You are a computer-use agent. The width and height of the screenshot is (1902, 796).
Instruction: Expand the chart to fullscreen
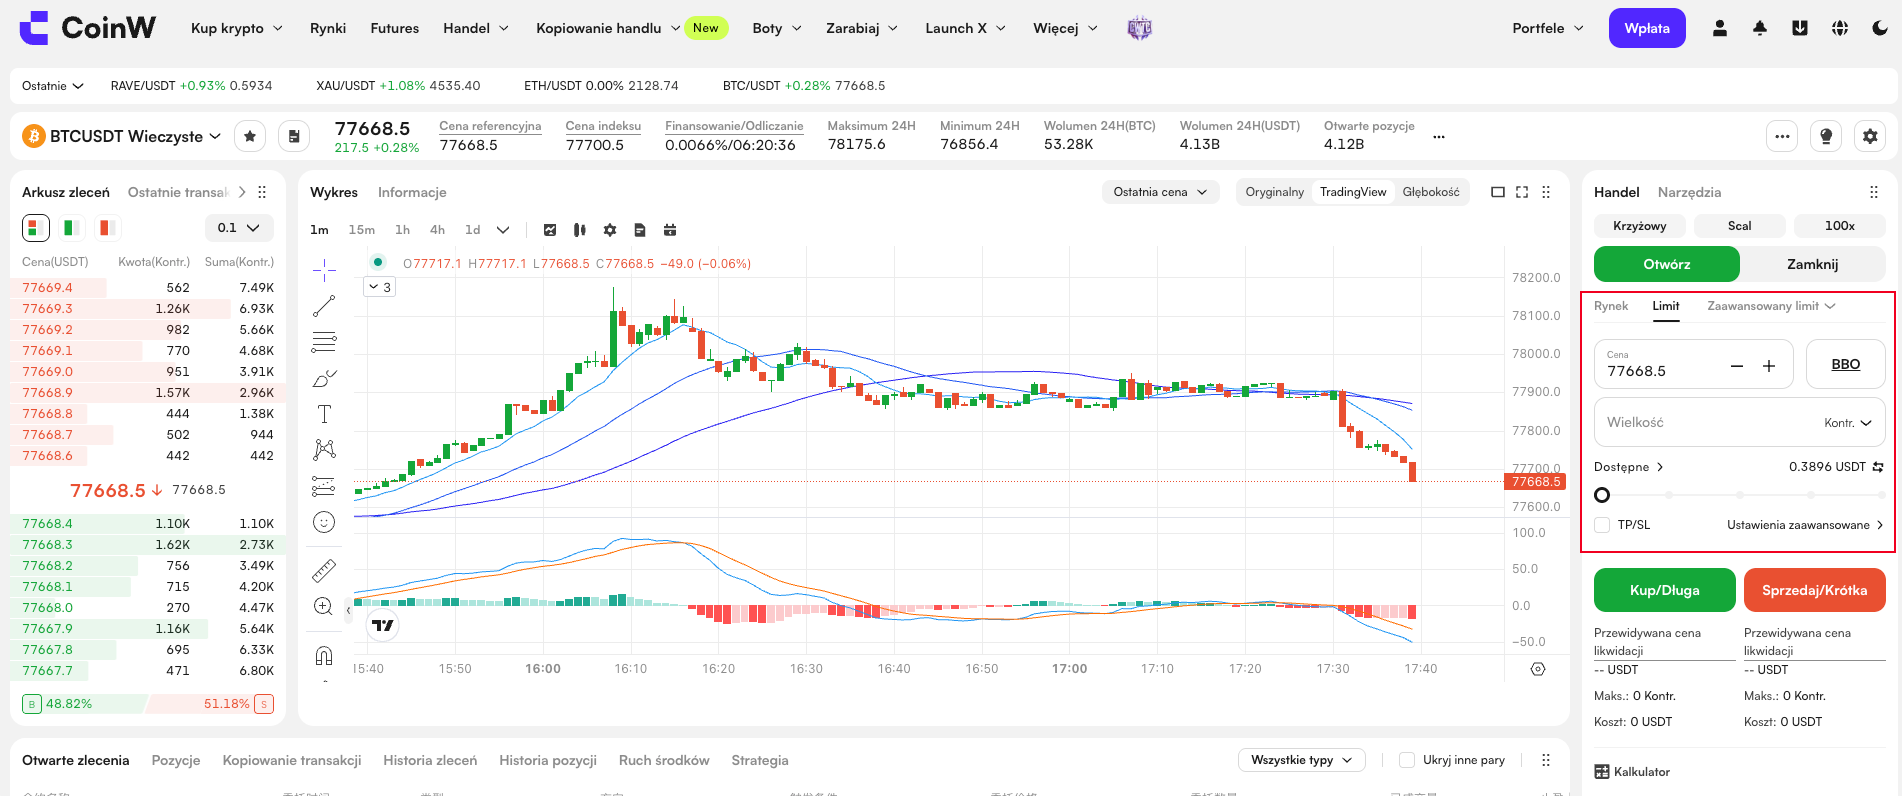pos(1522,192)
